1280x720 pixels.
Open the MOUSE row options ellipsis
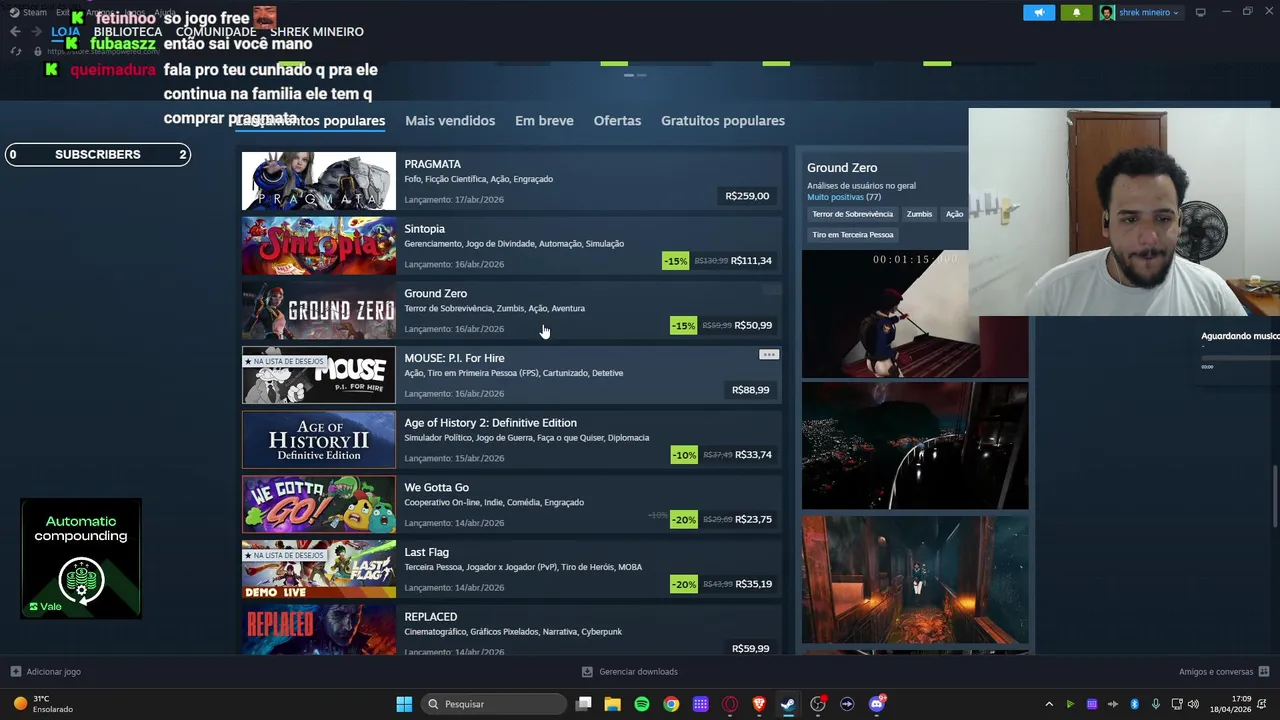click(x=768, y=355)
